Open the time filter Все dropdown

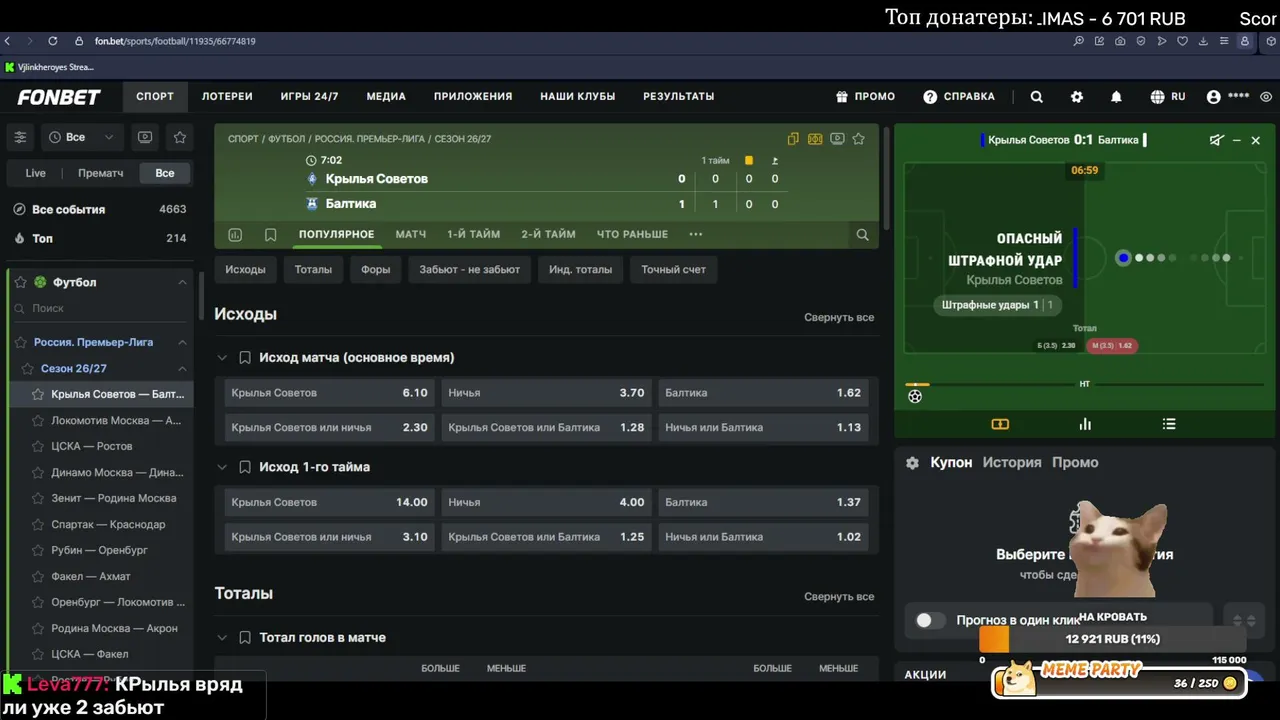[x=82, y=137]
